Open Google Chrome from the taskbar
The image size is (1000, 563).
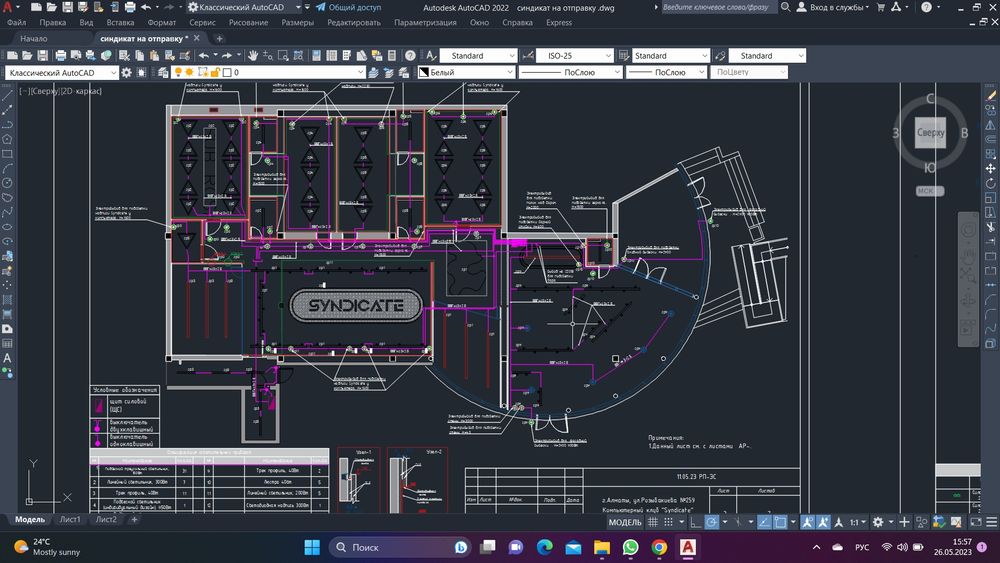(x=659, y=547)
